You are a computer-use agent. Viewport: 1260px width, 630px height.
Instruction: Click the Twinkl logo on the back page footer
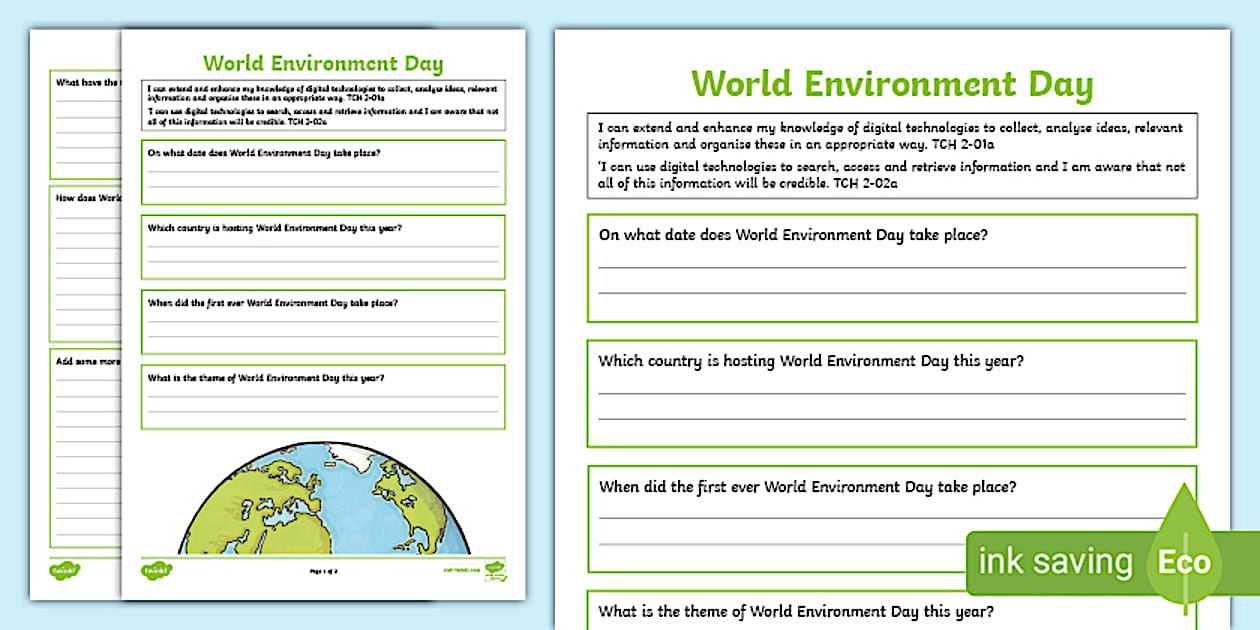pyautogui.click(x=64, y=570)
